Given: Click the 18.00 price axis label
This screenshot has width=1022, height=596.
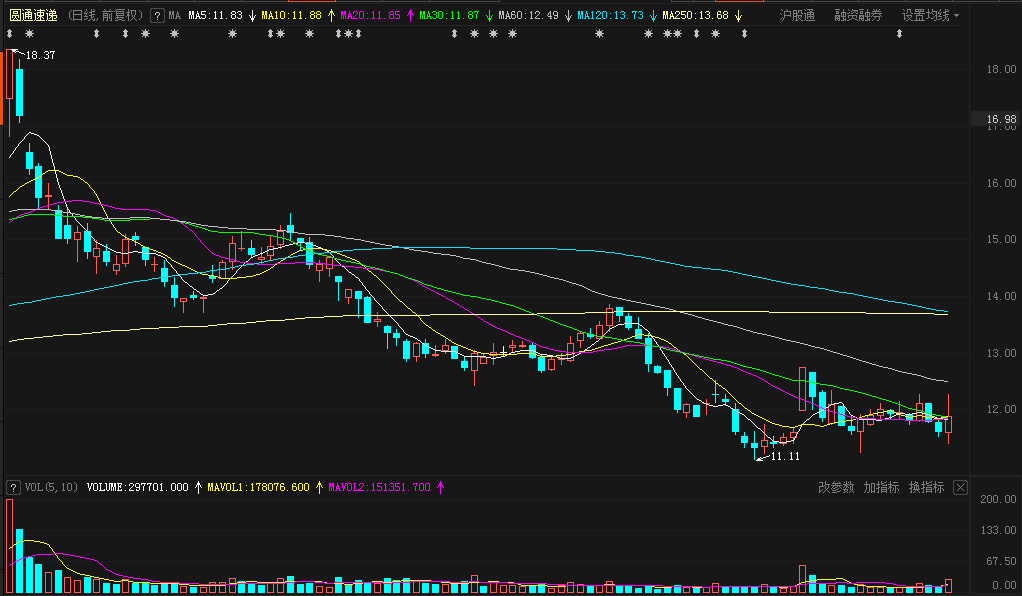Looking at the screenshot, I should (1001, 69).
